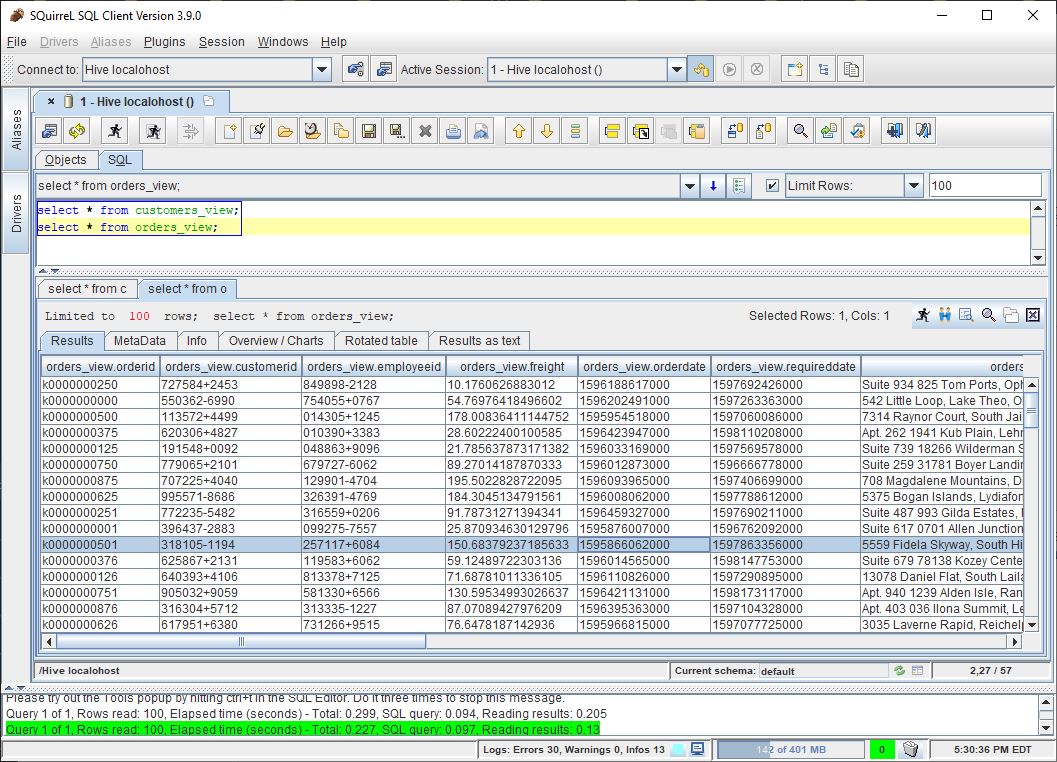1057x762 pixels.
Task: Click the Save As floppy disk with dots icon
Action: pyautogui.click(x=397, y=131)
